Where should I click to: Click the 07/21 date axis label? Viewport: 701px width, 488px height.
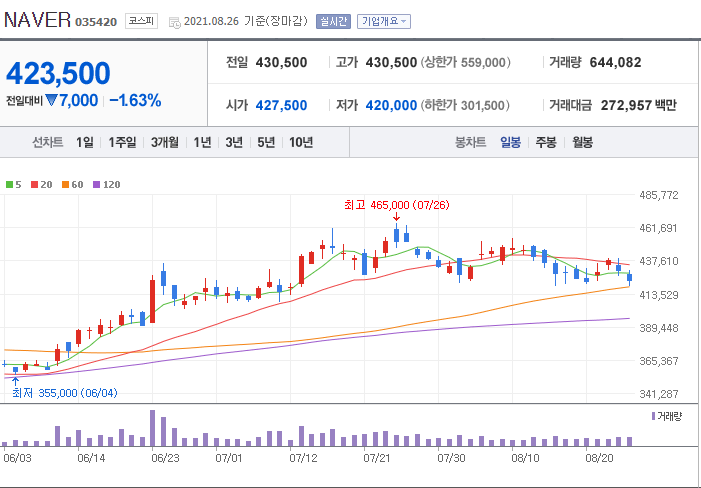[377, 458]
